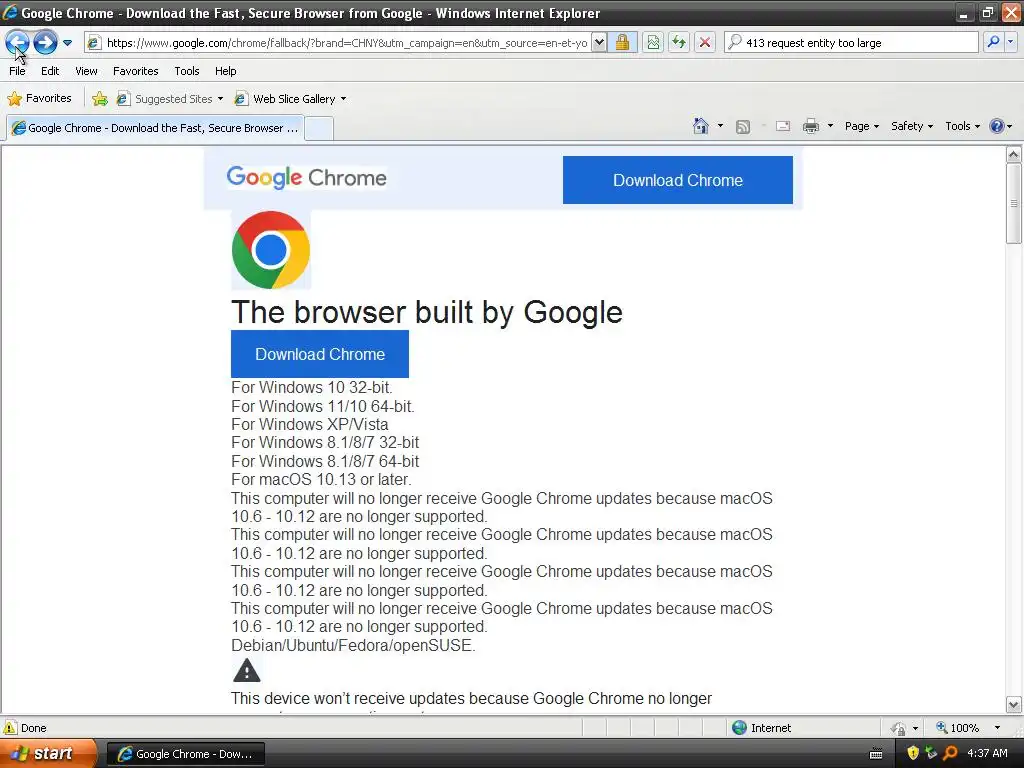
Task: Open the Favorites menu in menu bar
Action: (136, 71)
